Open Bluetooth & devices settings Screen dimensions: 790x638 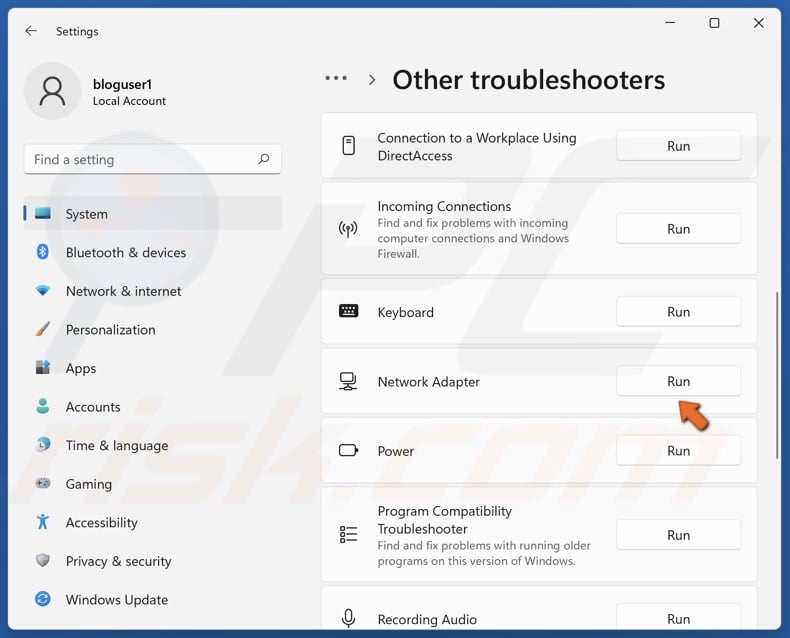point(153,252)
